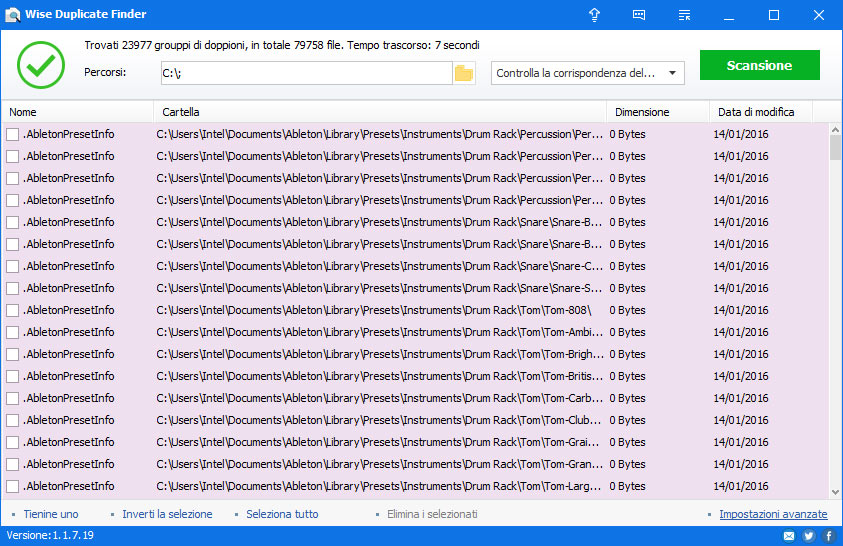Viewport: 843px width, 546px height.
Task: Check the box for the Tom-808 row
Action: (x=13, y=310)
